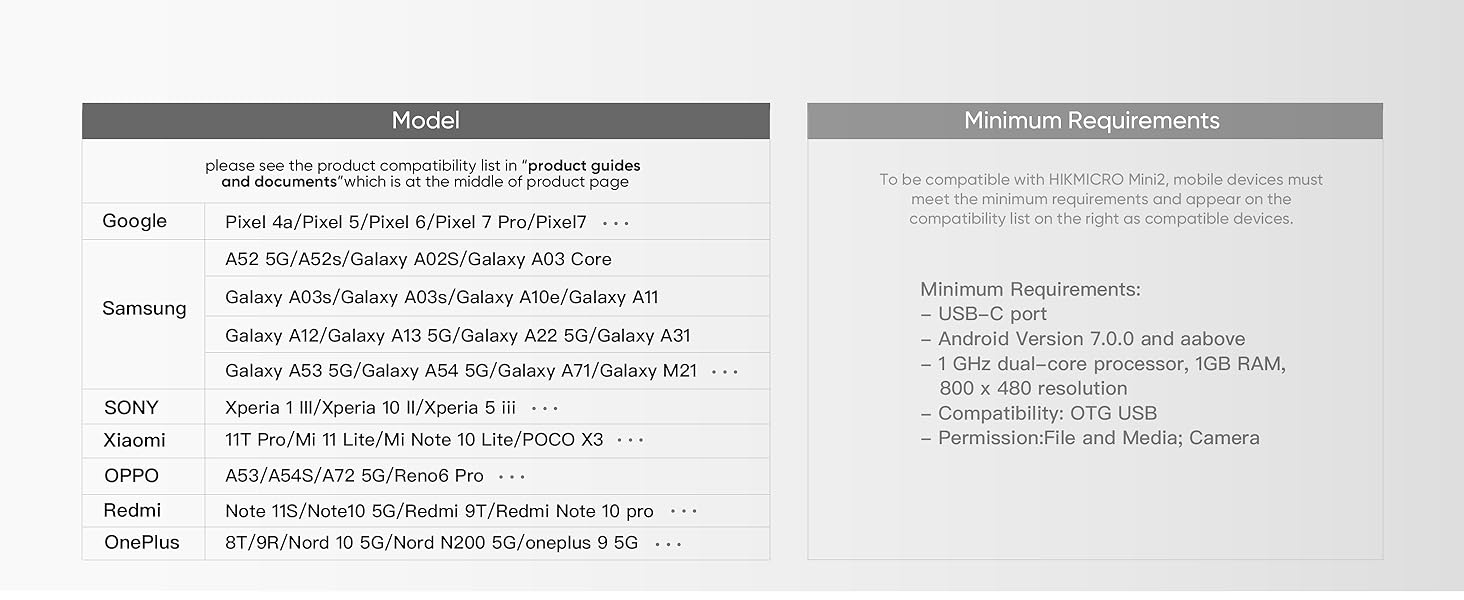Select the SONY brand cell
1464x600 pixels.
[x=131, y=408]
